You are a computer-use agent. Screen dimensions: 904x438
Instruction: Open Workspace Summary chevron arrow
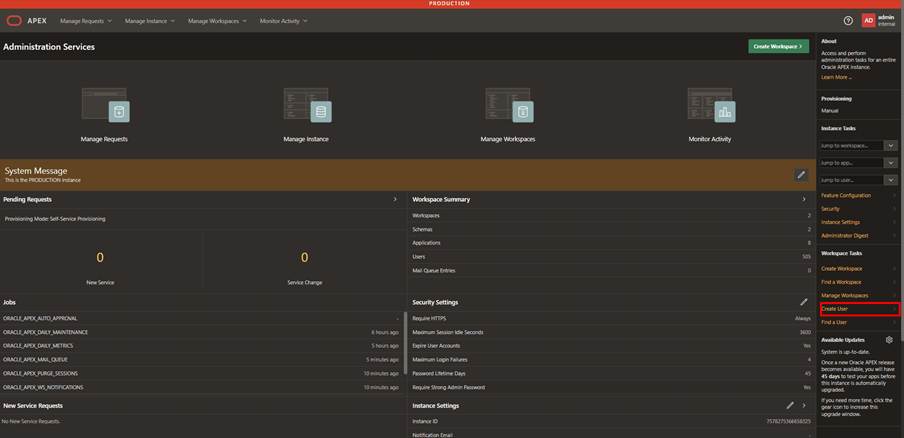tap(804, 199)
